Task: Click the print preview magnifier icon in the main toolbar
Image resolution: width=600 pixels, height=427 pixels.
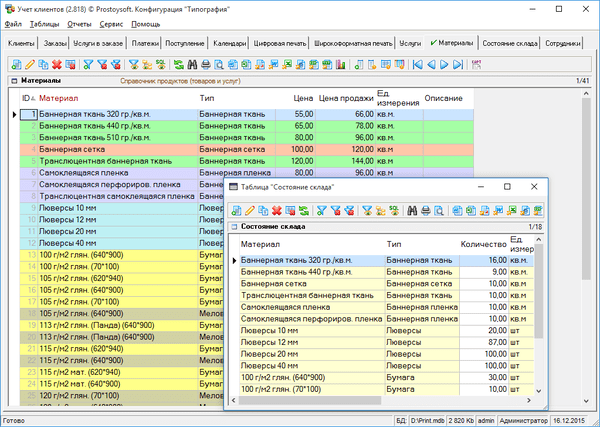Action: tap(219, 65)
